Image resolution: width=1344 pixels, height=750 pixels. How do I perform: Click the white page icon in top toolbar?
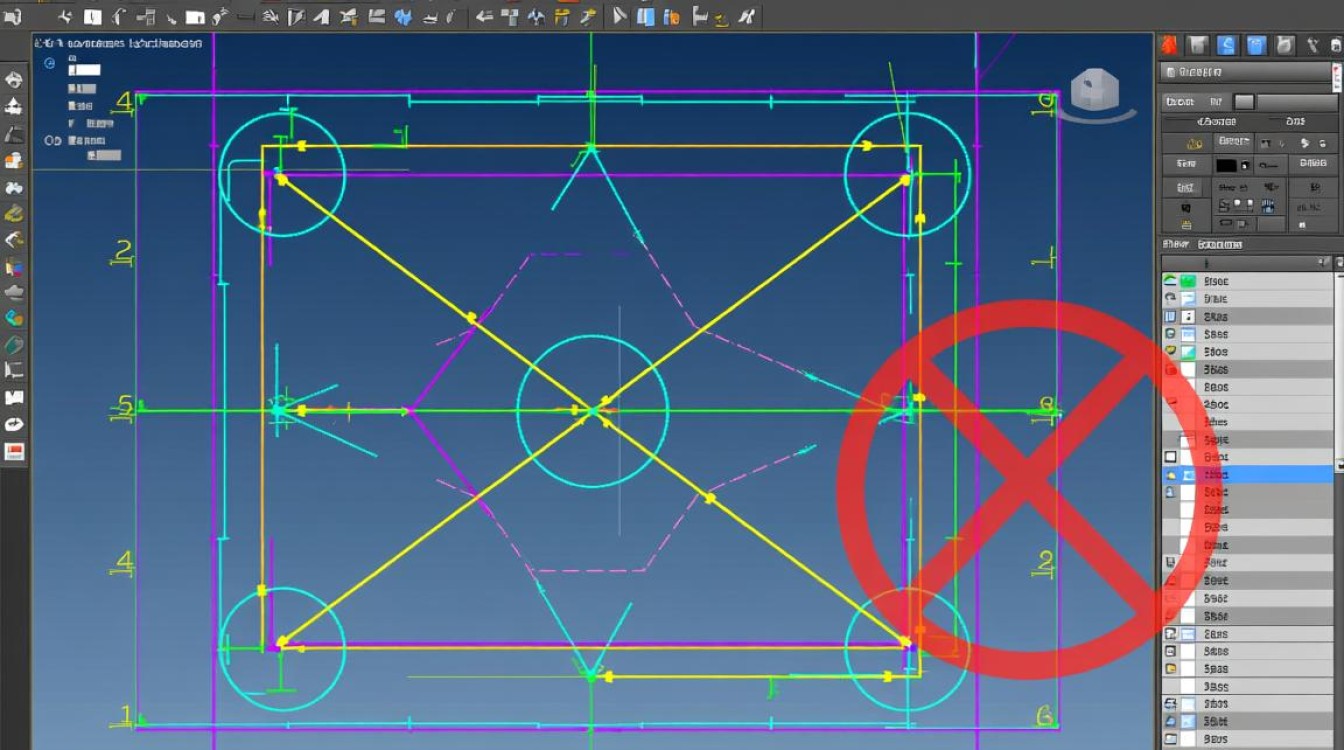[x=92, y=16]
